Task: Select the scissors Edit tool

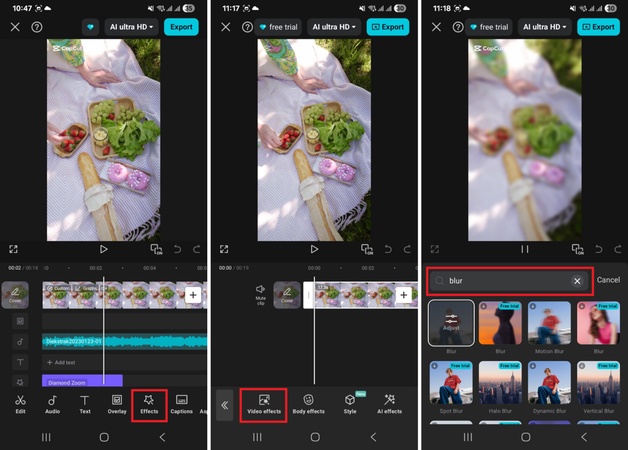Action: 20,403
